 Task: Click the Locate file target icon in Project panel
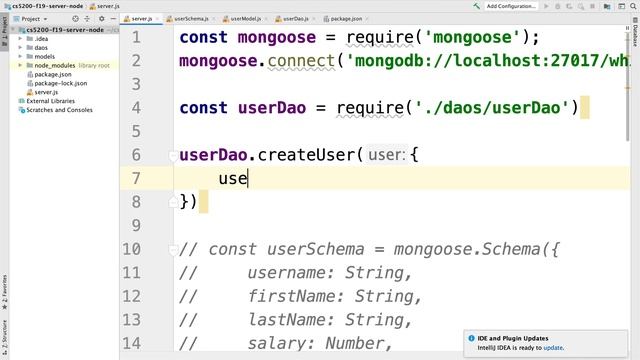[75, 19]
